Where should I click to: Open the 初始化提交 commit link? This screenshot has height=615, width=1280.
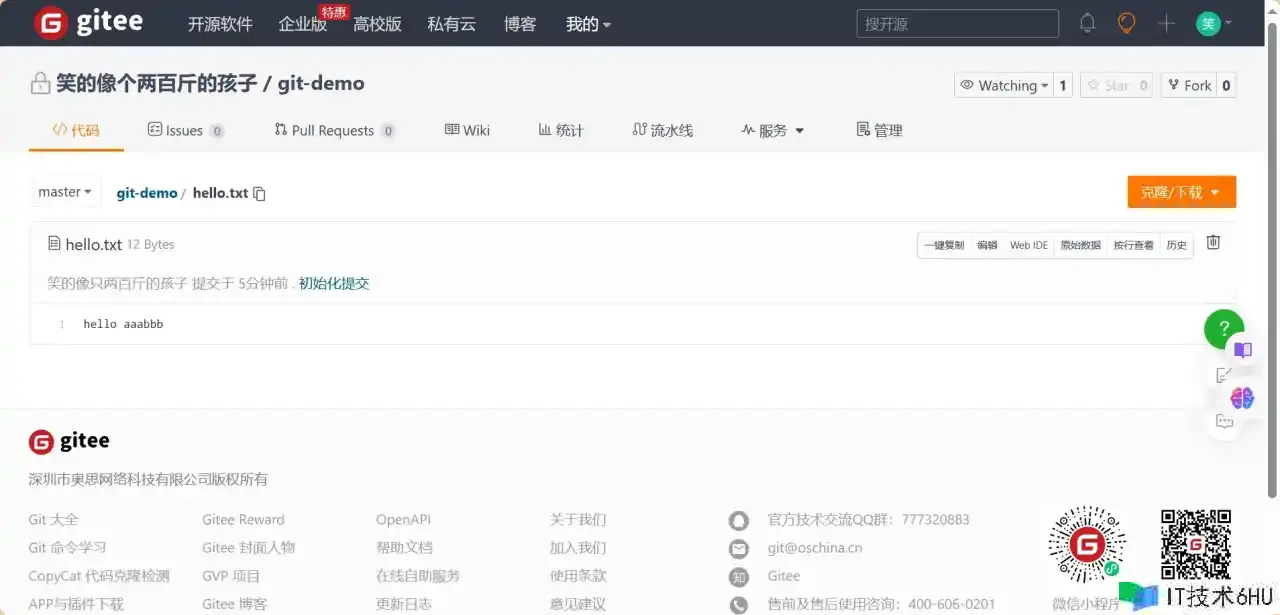pyautogui.click(x=334, y=283)
